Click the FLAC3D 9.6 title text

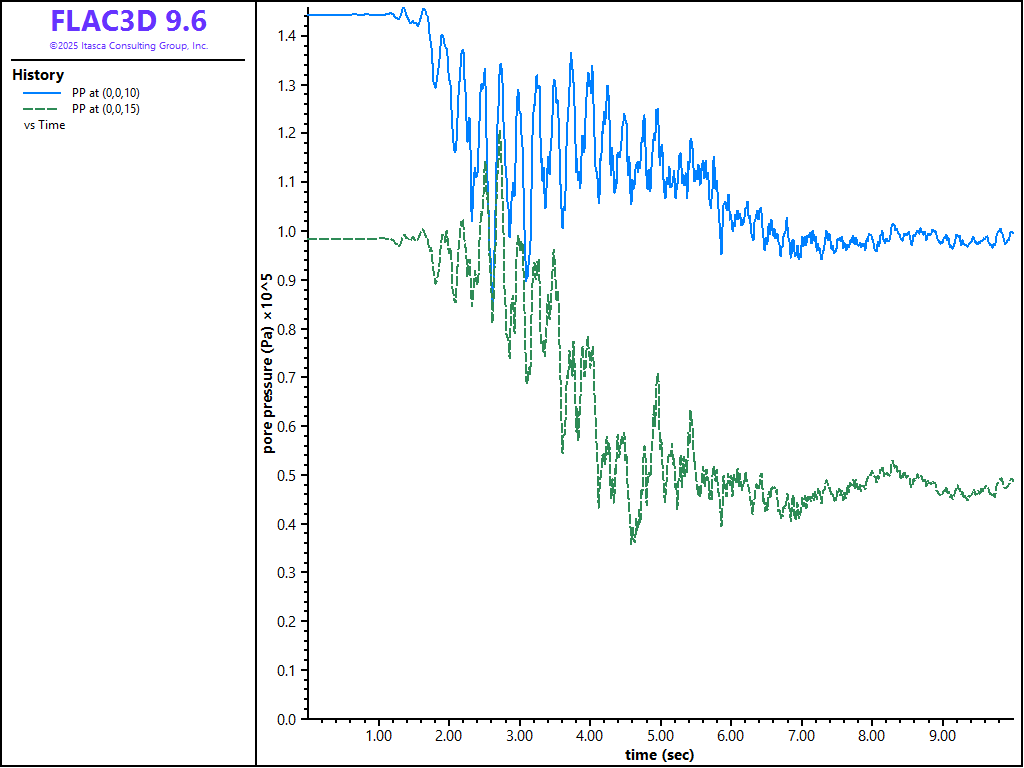[128, 21]
